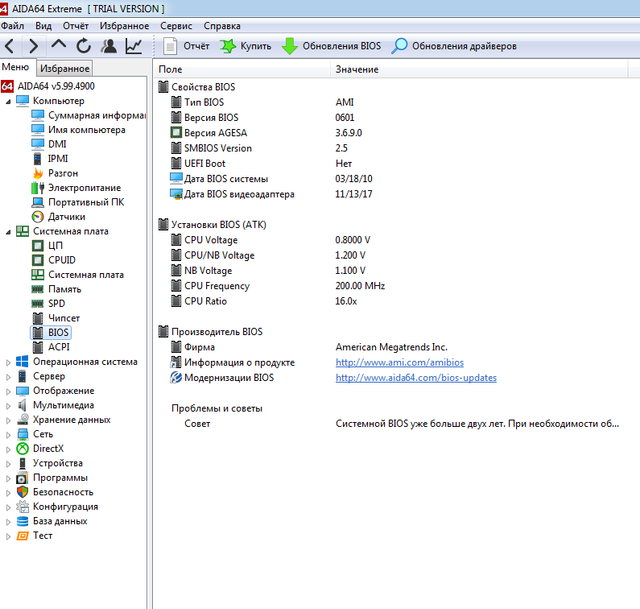Click the Программы icon in tree

22,478
